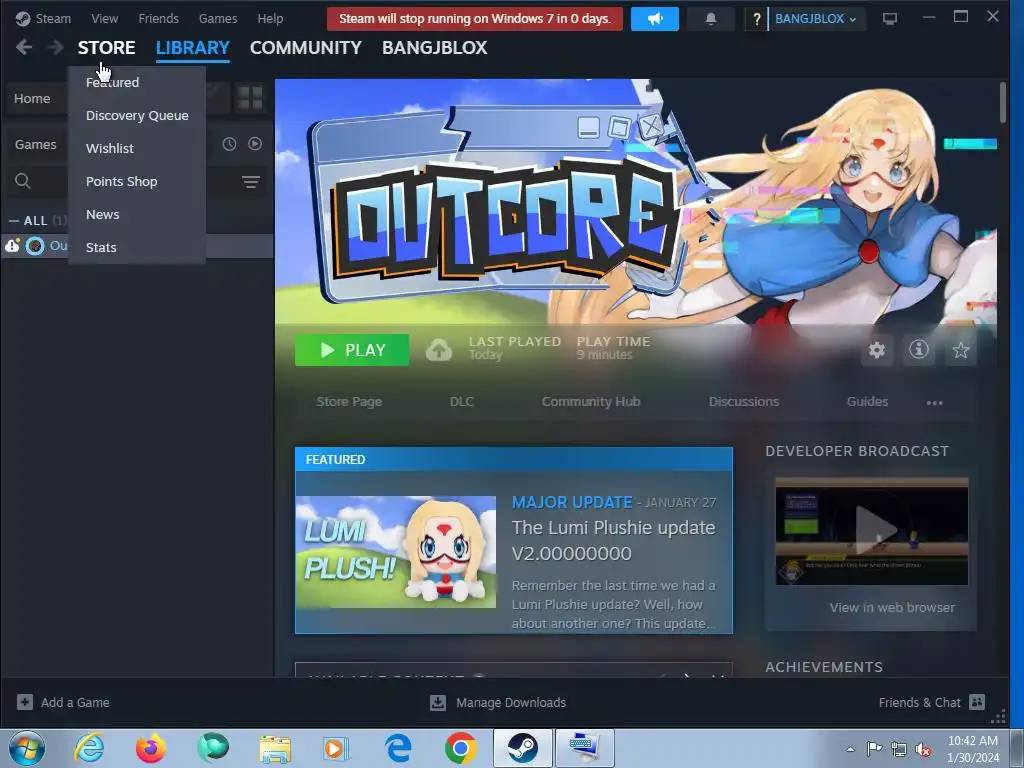Mark Outcore as favorite star
This screenshot has height=768, width=1024.
(961, 350)
